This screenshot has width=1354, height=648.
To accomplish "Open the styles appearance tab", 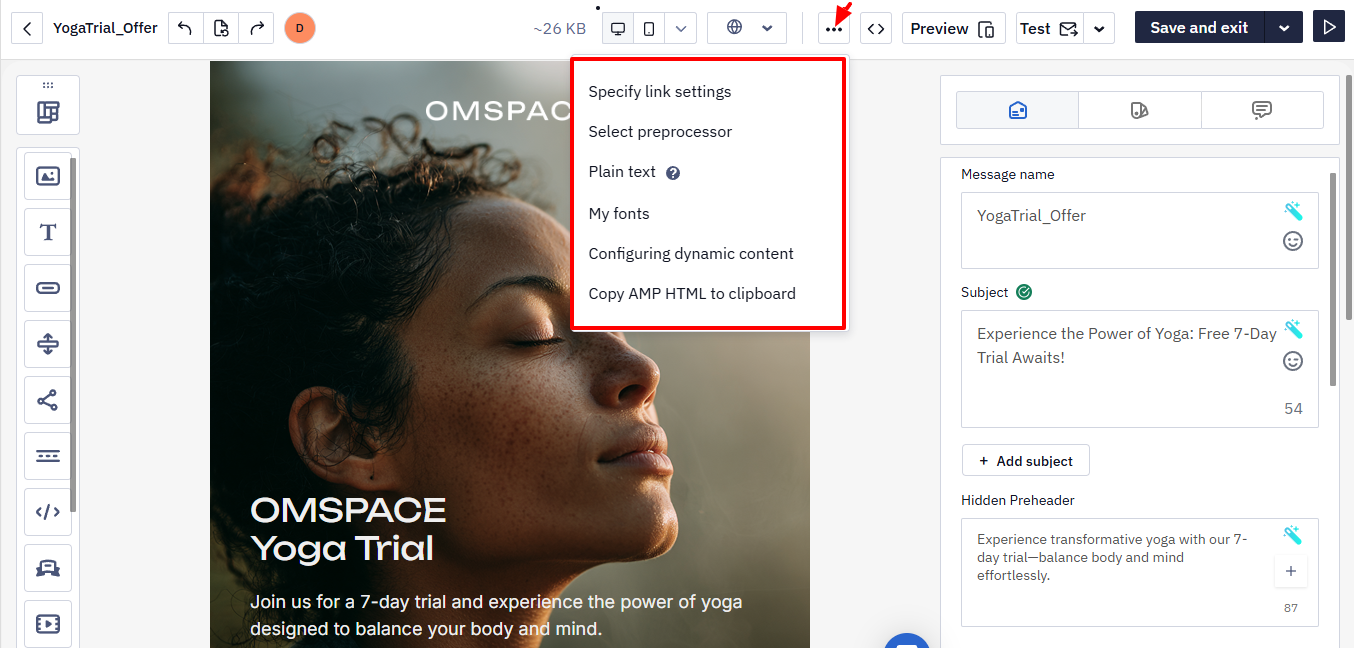I will tap(1140, 110).
